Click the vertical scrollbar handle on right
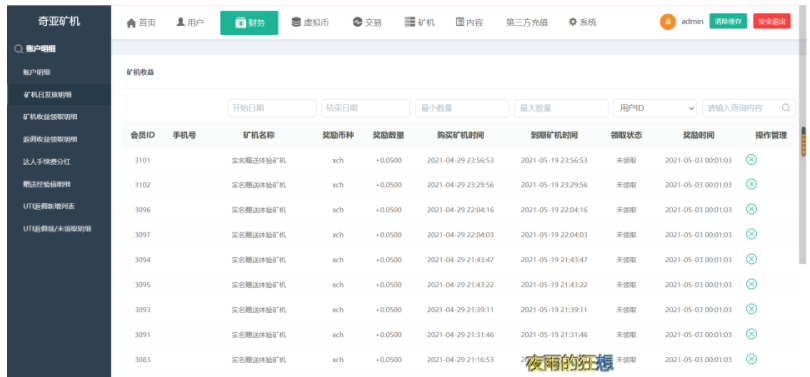810x377 pixels. pyautogui.click(x=803, y=141)
